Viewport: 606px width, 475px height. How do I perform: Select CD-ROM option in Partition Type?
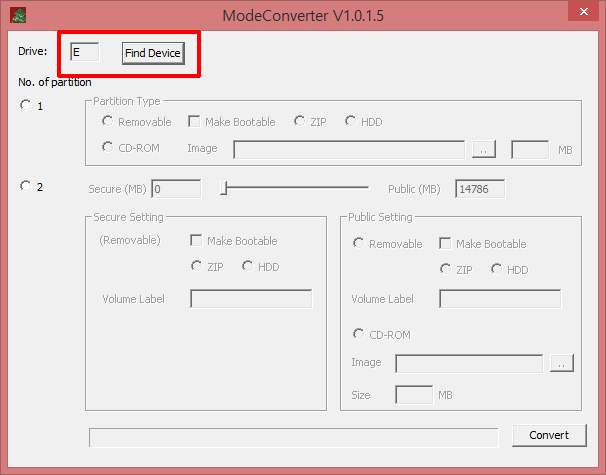[108, 148]
